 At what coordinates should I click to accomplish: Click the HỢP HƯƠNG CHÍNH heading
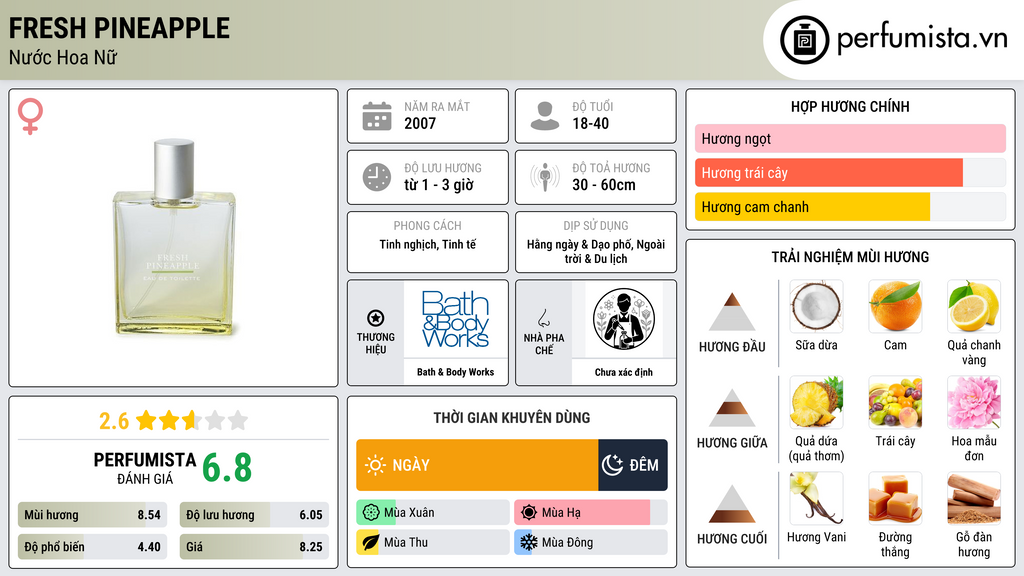(850, 106)
